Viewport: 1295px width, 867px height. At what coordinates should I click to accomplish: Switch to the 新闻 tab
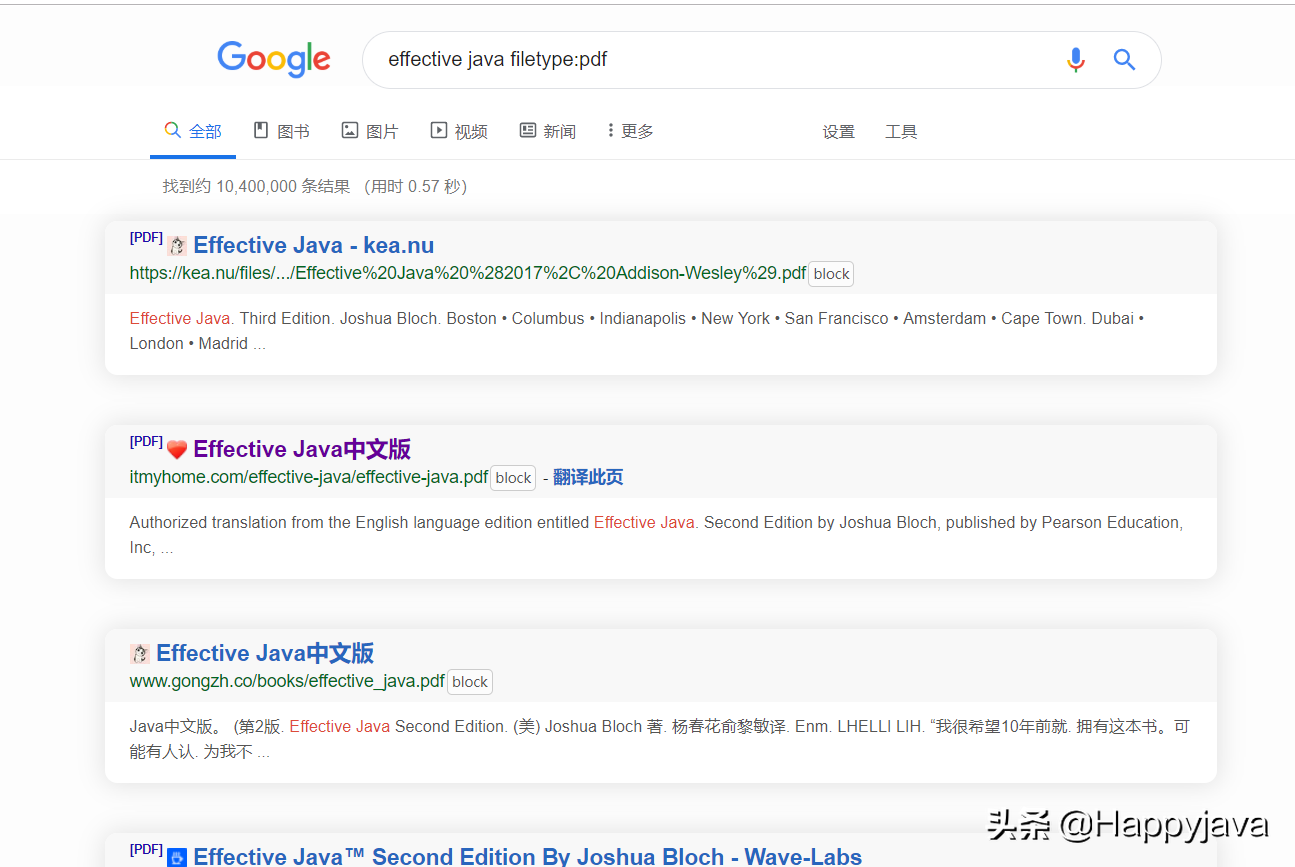(x=548, y=131)
